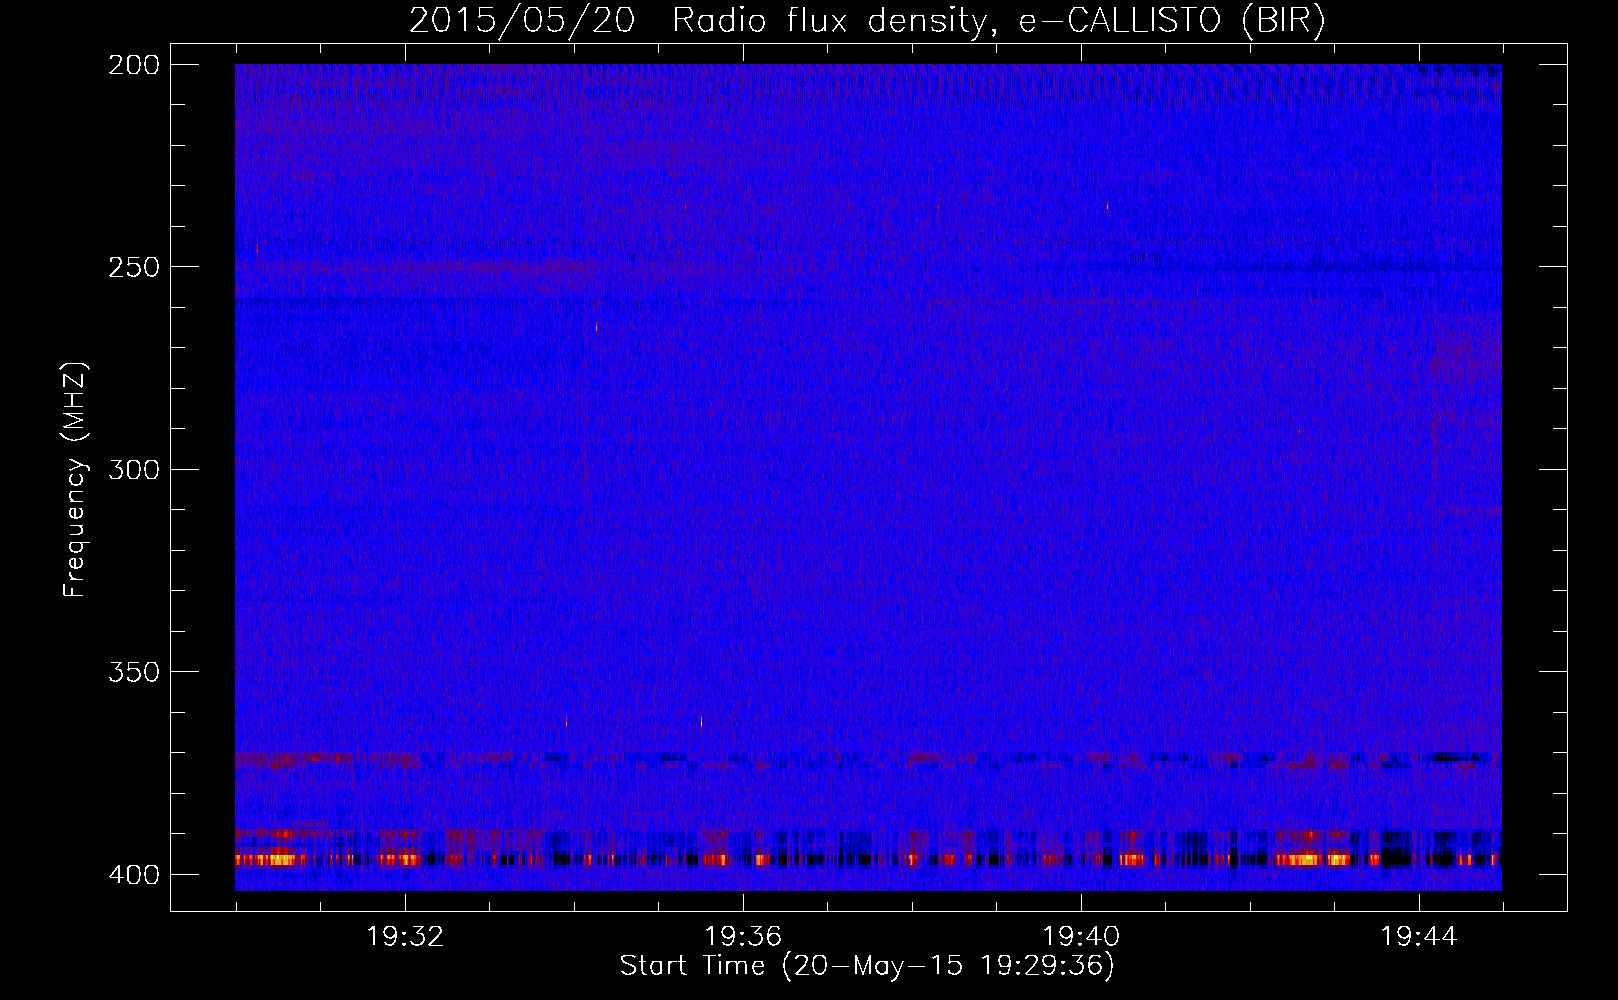Click the 19:36 time tick label
This screenshot has height=1000, width=1618.
(743, 937)
